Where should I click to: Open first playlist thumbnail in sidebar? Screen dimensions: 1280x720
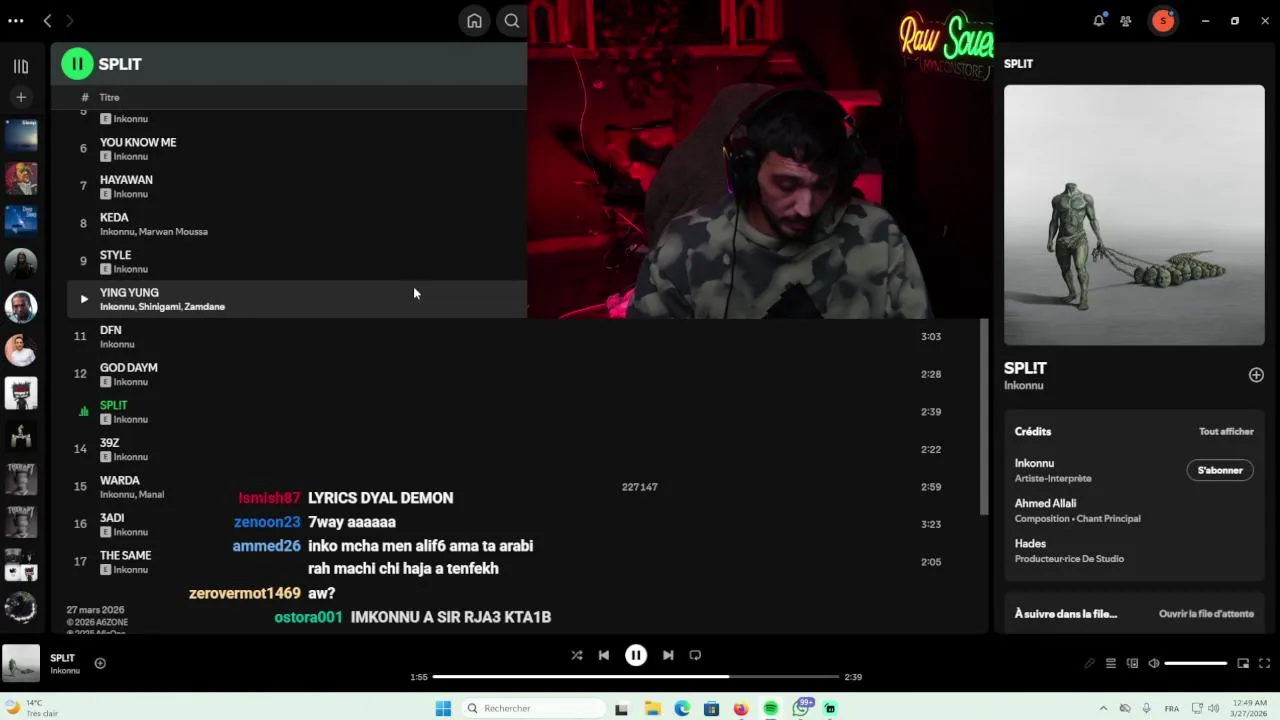pos(21,135)
